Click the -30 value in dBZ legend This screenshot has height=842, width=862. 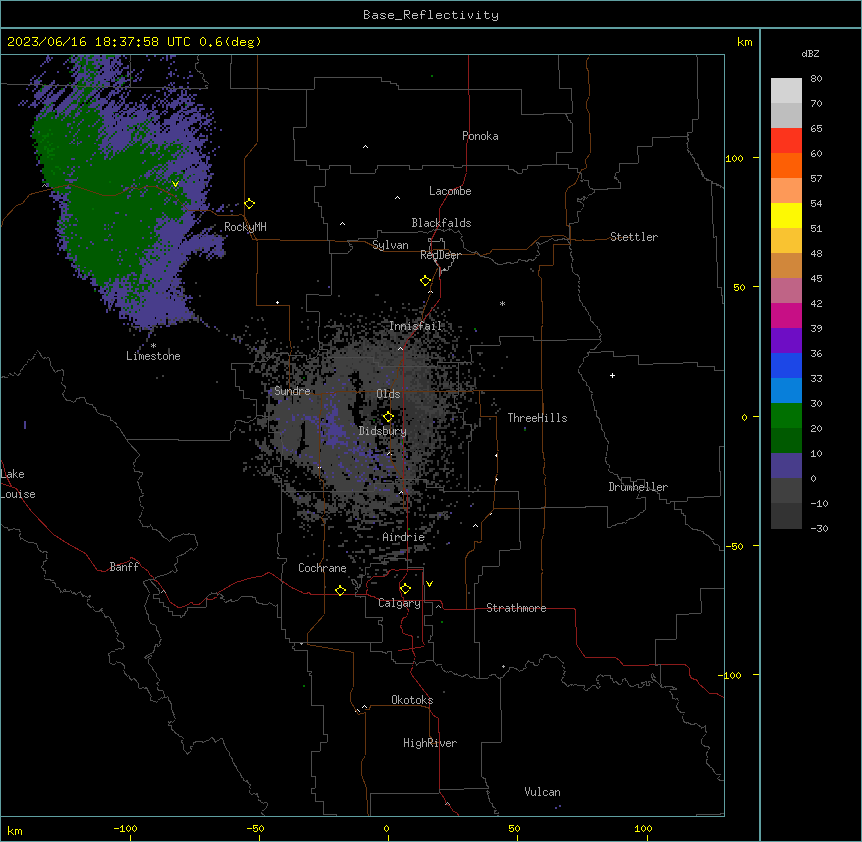(819, 529)
